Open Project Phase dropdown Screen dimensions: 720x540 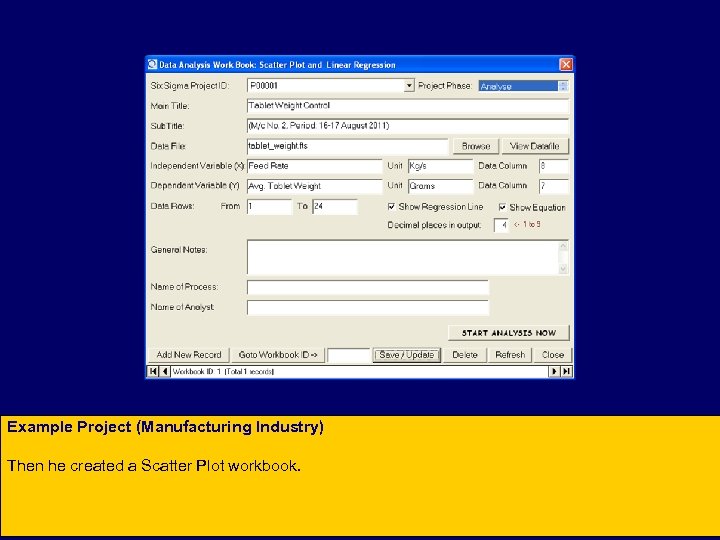point(563,86)
